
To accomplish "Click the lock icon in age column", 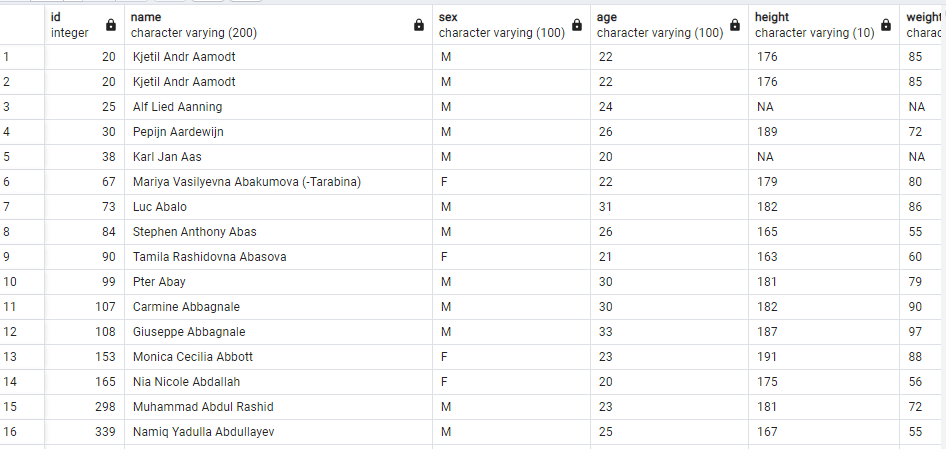I will (734, 25).
